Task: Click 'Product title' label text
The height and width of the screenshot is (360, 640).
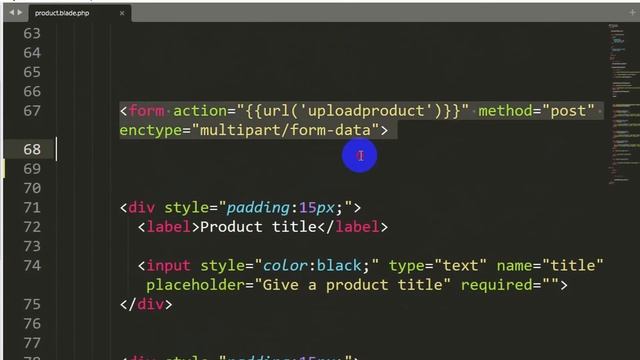Action: (258, 227)
